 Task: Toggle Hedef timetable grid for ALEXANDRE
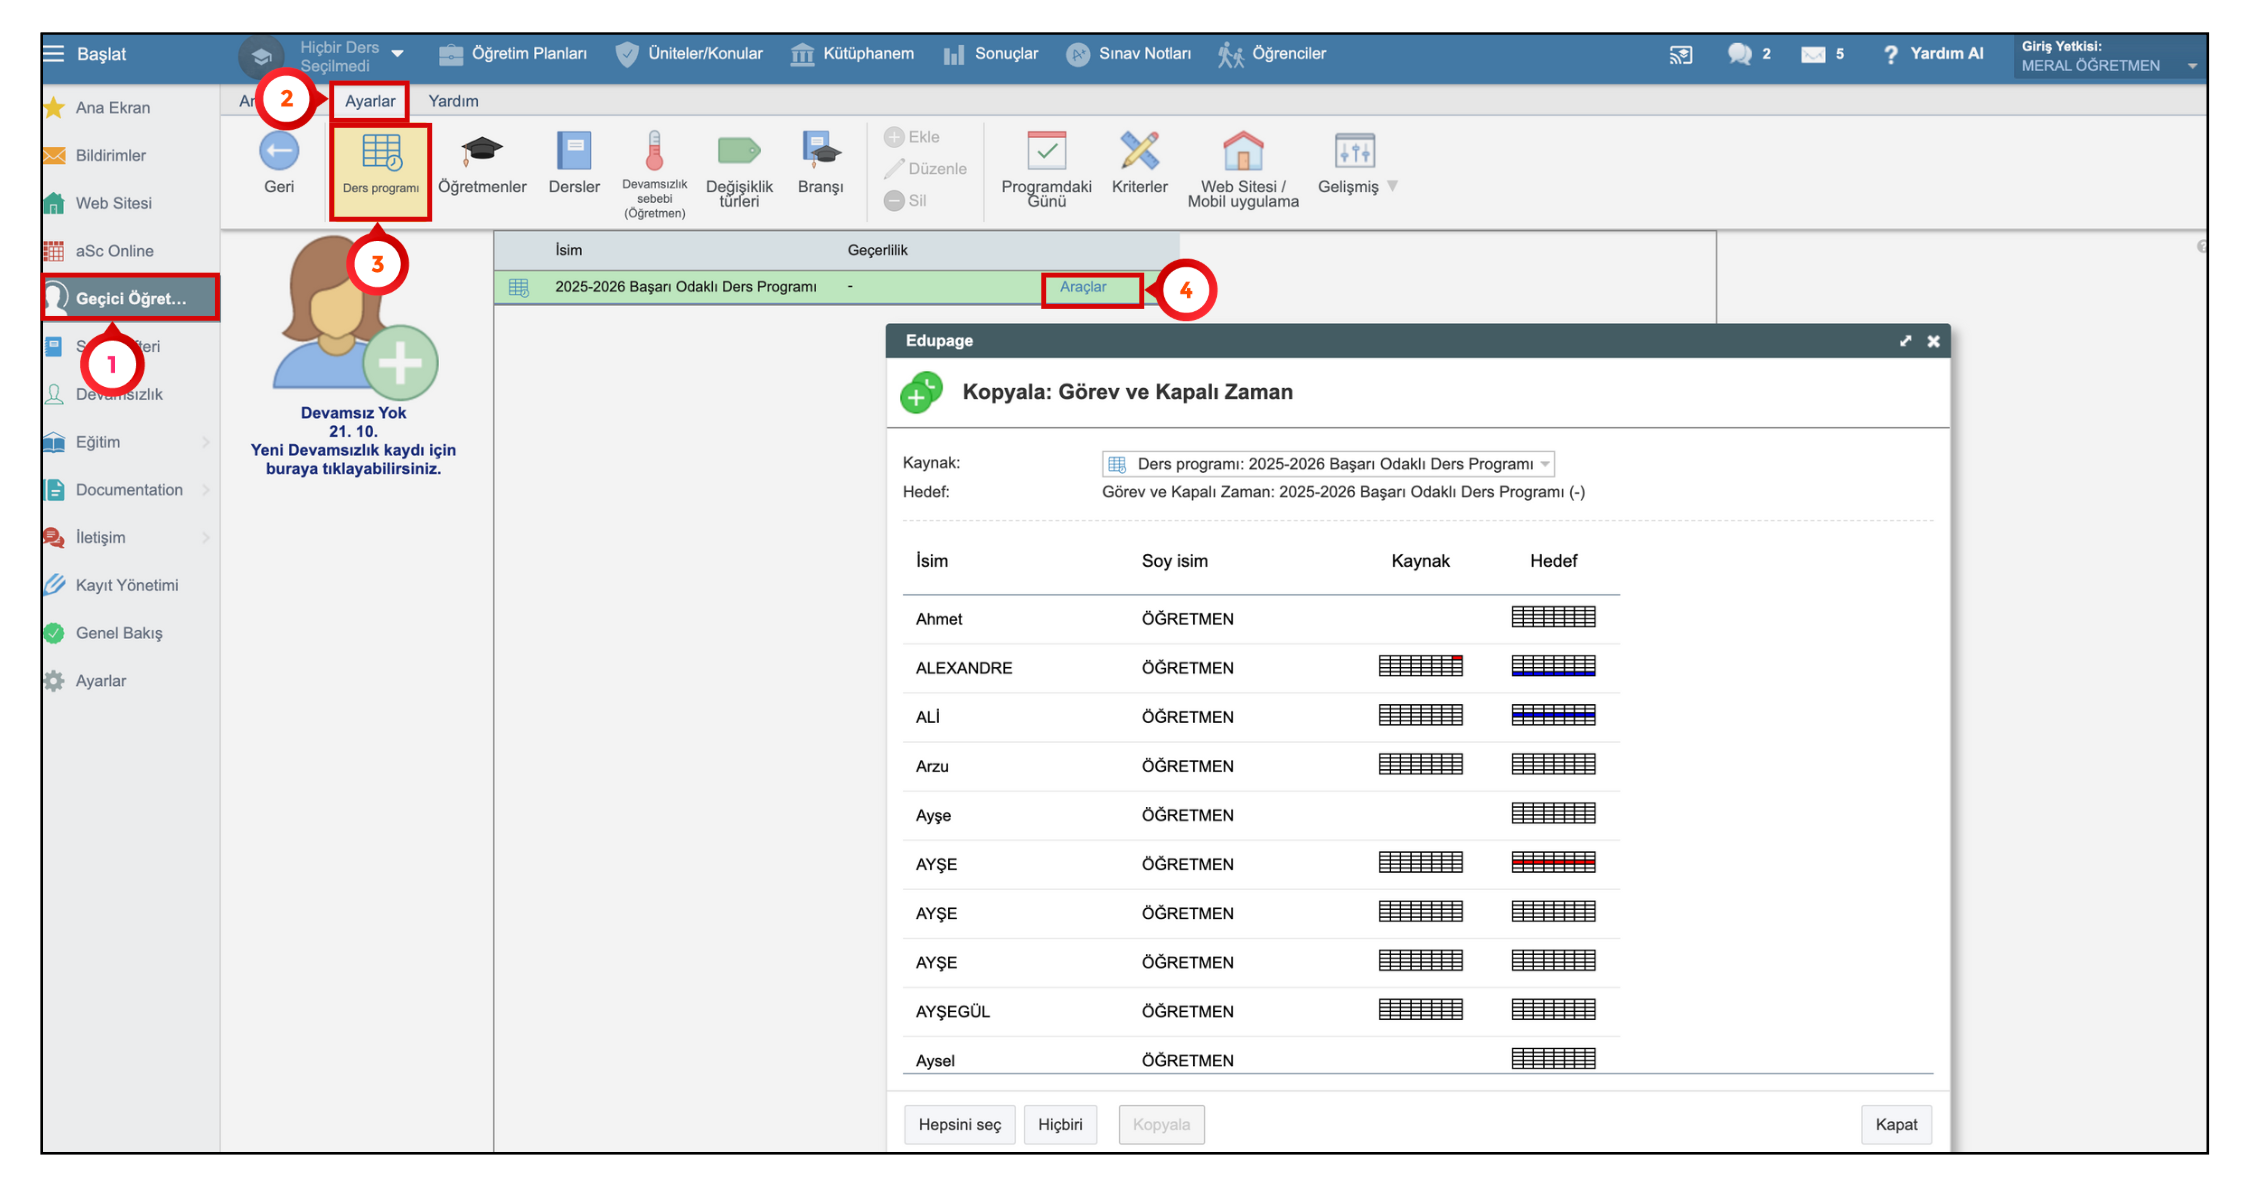coord(1552,666)
